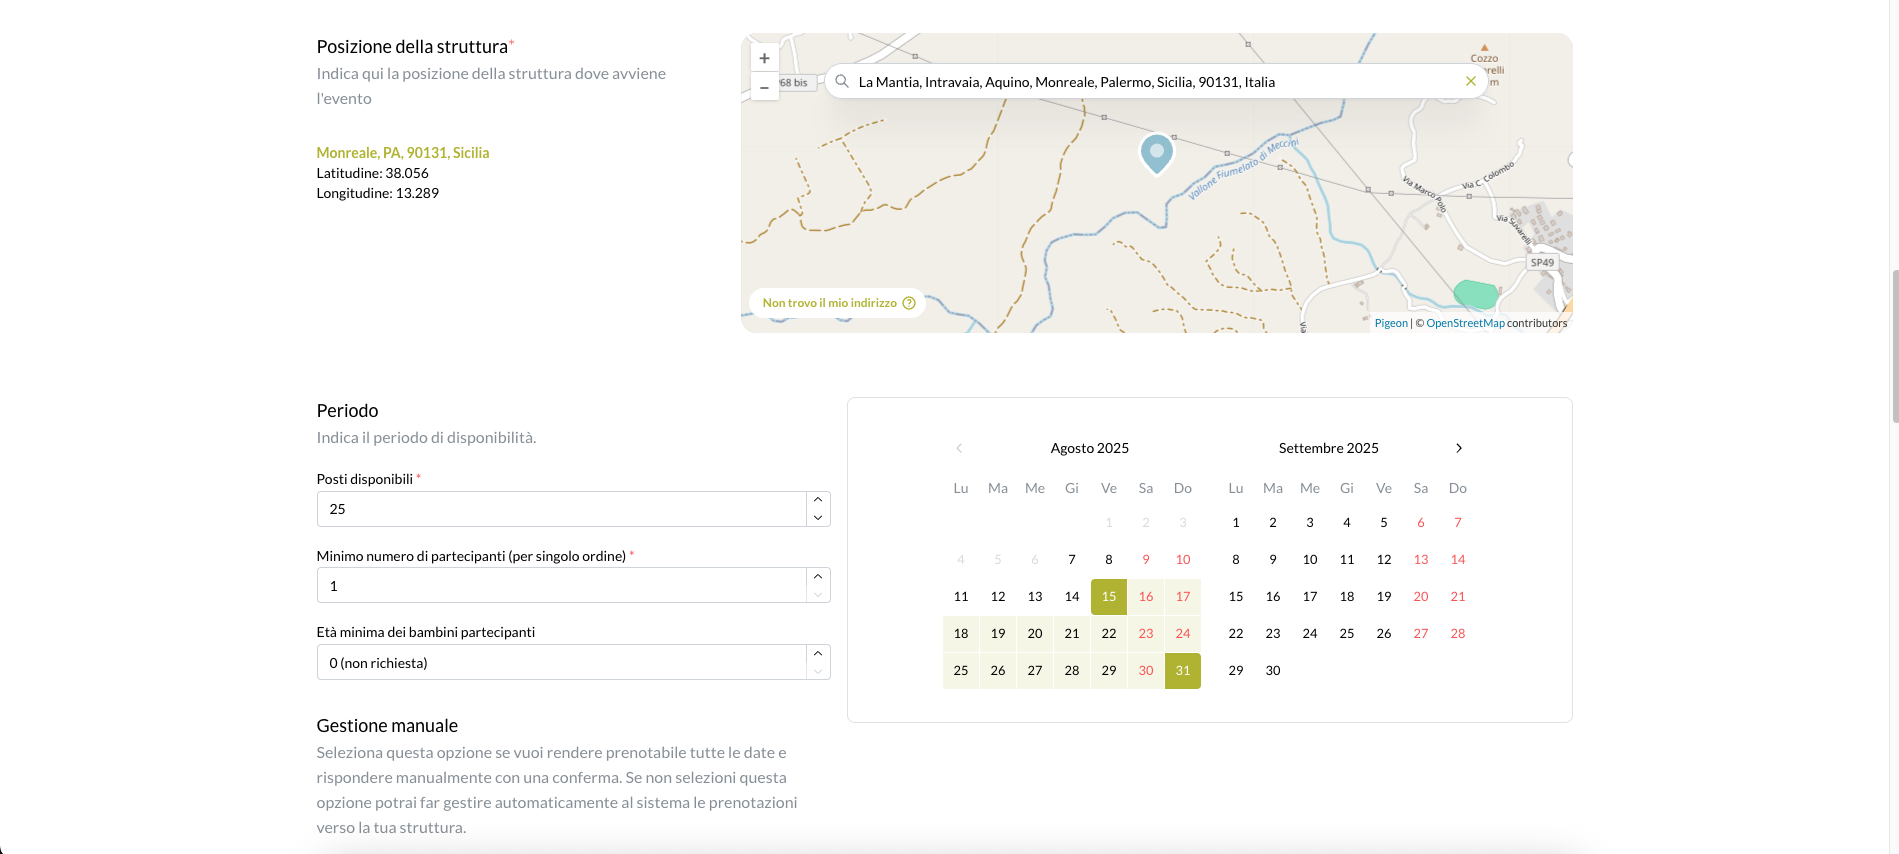Screen dimensions: 1899x854
Task: Go to previous month in the calendar
Action: [959, 448]
